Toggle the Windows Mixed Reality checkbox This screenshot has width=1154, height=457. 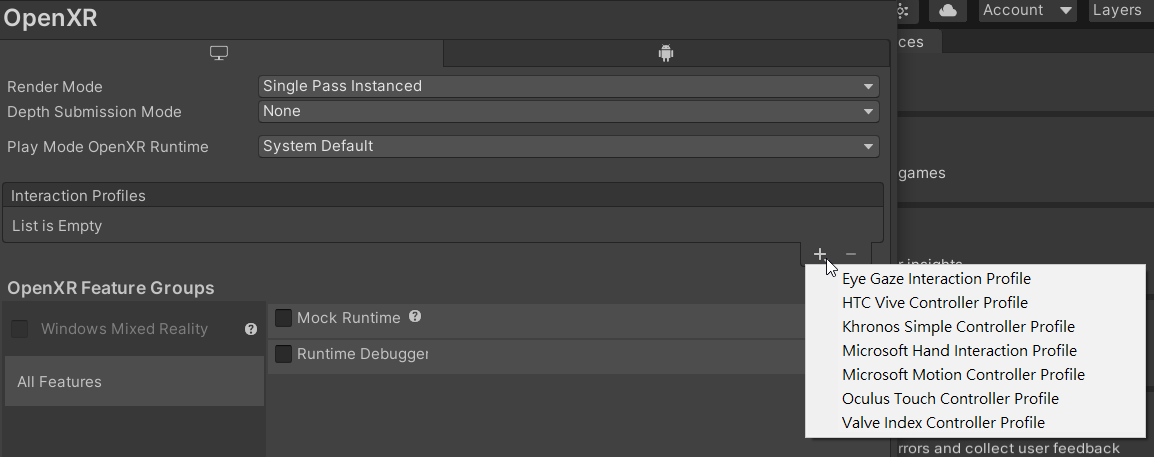(20, 329)
